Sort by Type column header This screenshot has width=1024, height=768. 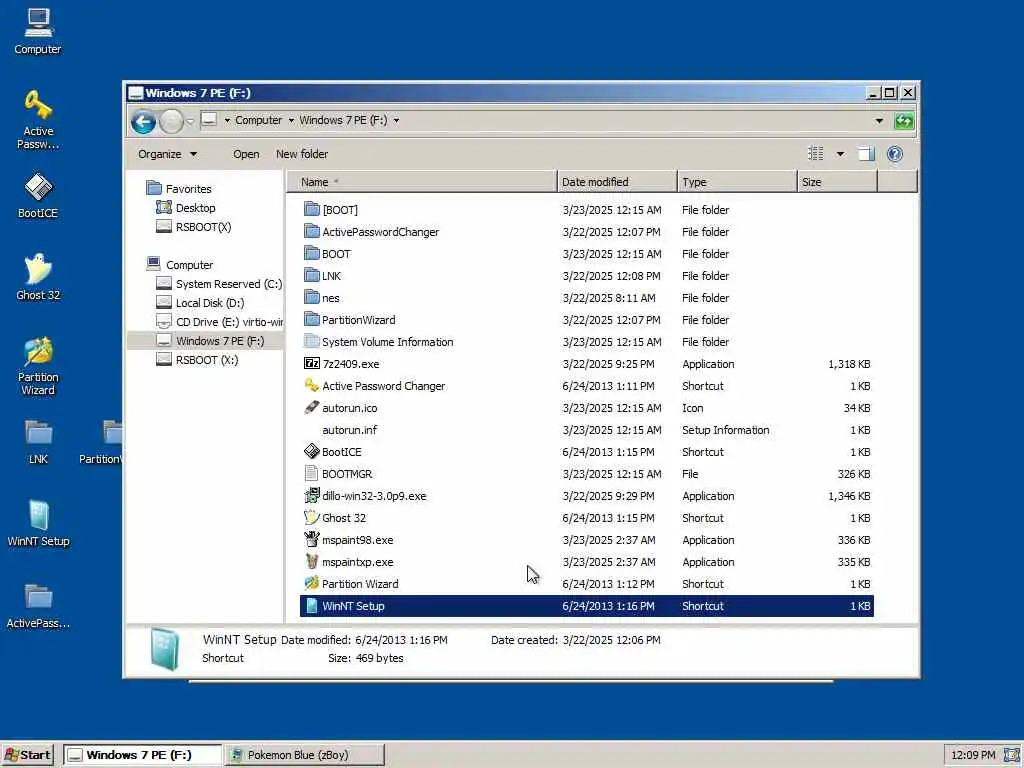pyautogui.click(x=737, y=182)
